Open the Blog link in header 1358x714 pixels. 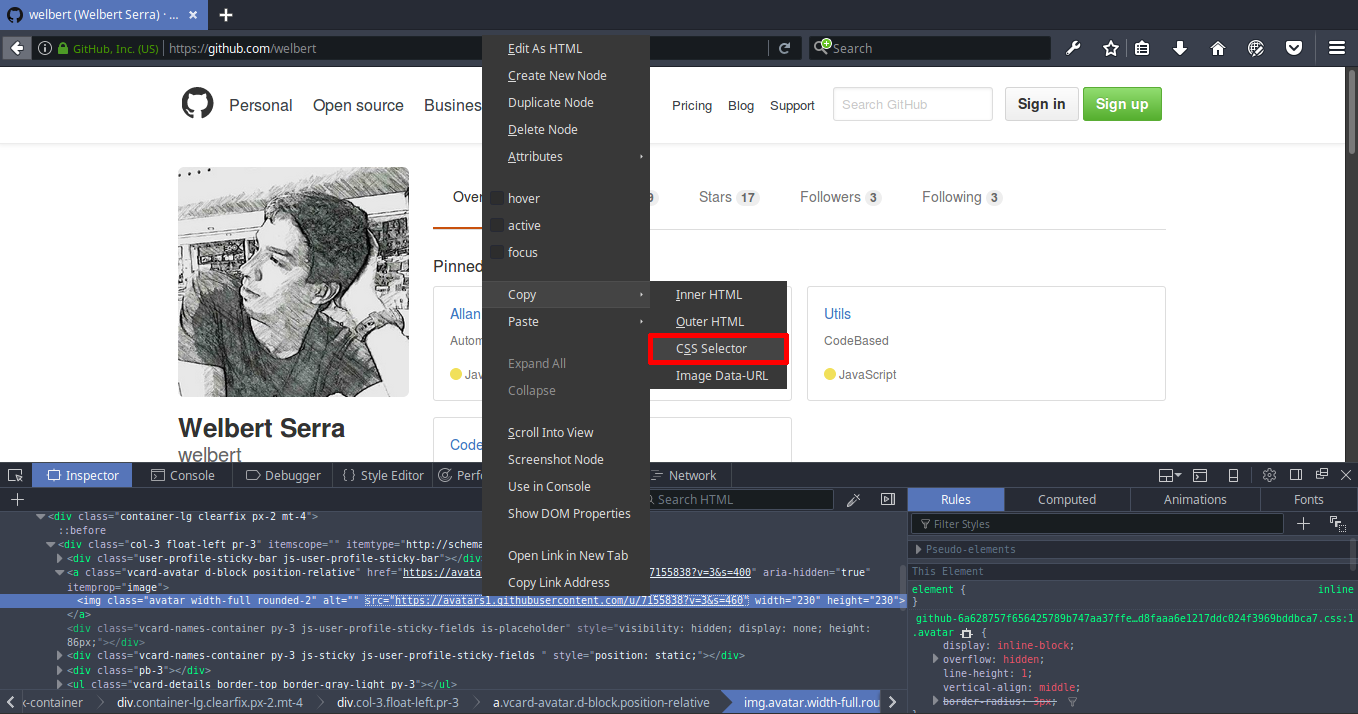point(741,105)
